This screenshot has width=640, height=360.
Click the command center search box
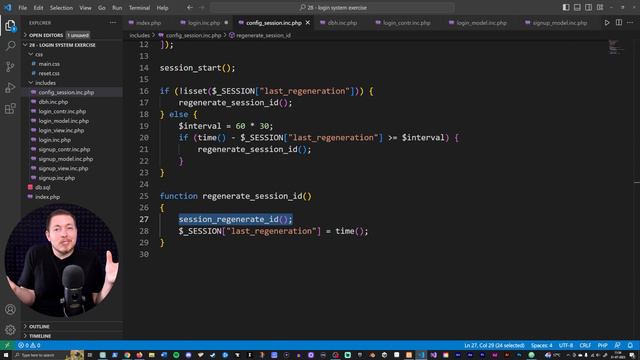332,7
